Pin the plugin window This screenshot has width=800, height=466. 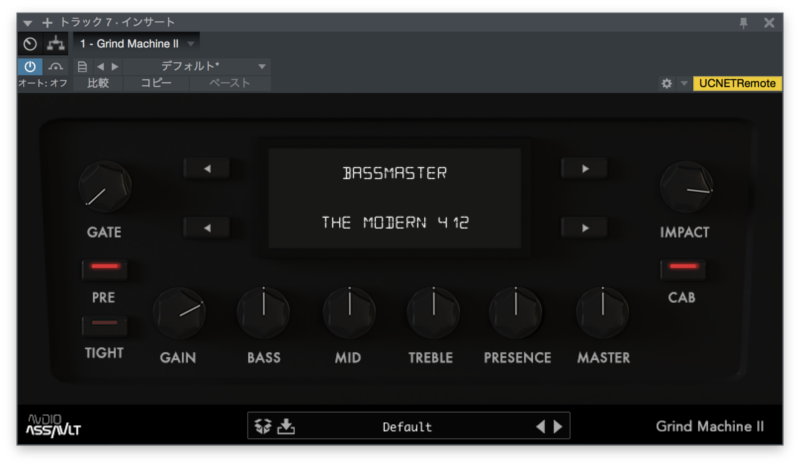743,22
